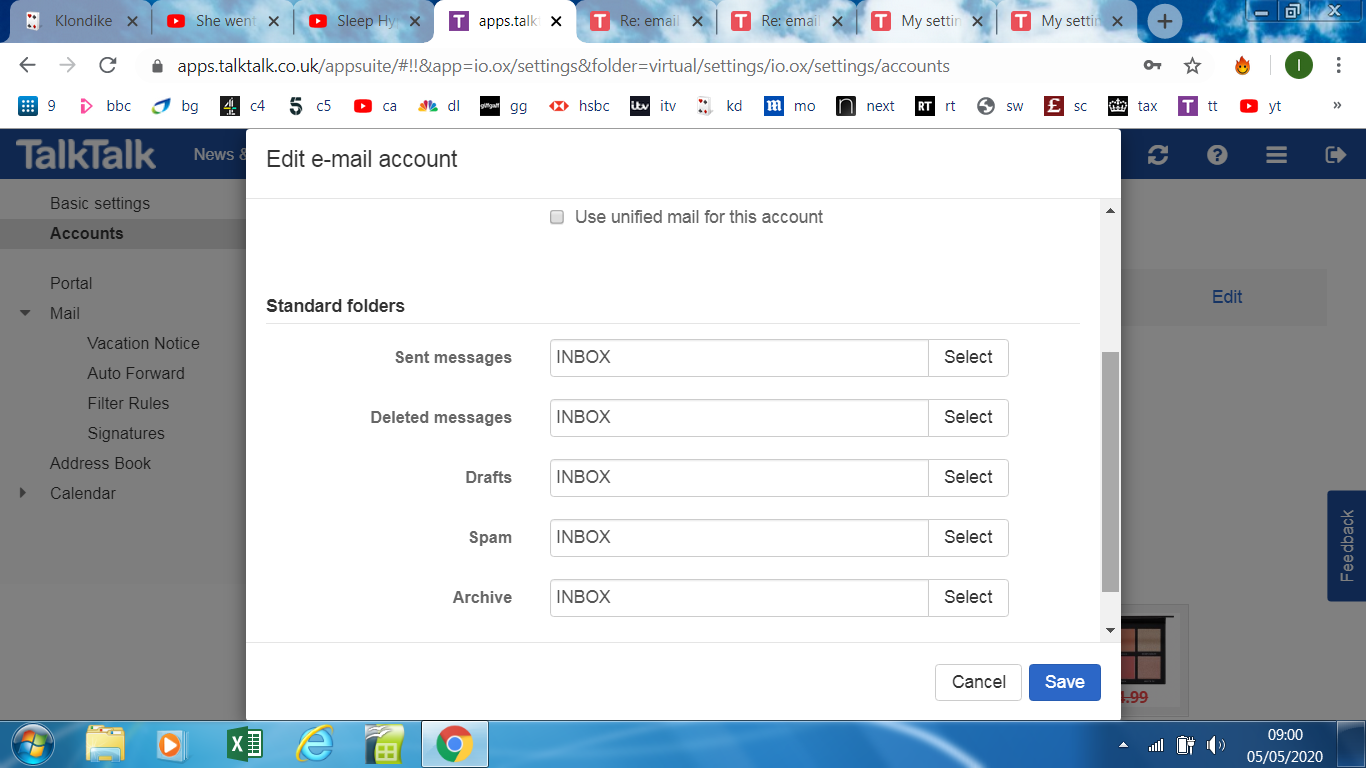Open the help question mark icon
Screen dimensions: 1366x768
coord(1216,155)
